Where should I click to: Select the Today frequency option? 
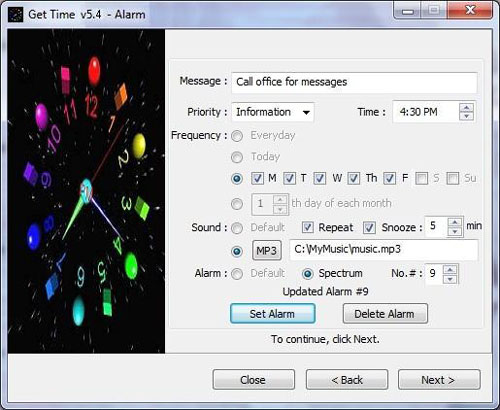[x=237, y=157]
